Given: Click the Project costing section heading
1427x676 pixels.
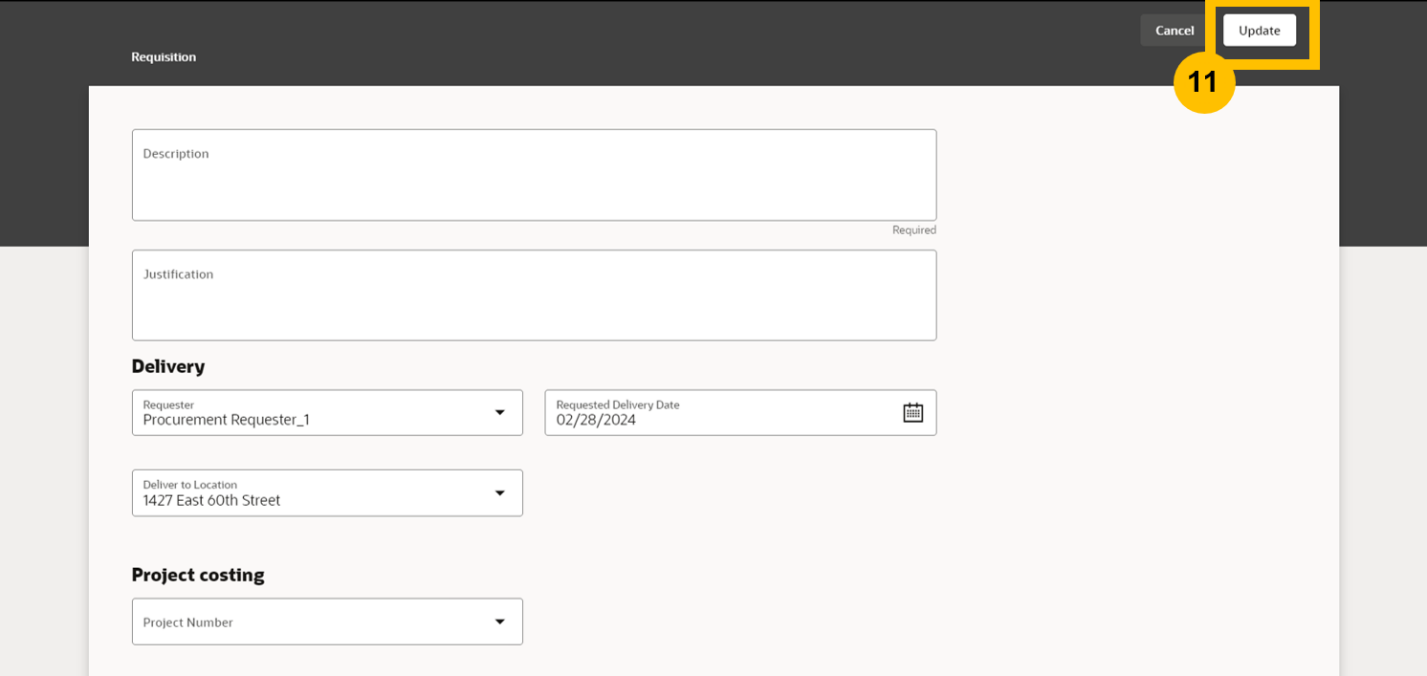Looking at the screenshot, I should [198, 575].
